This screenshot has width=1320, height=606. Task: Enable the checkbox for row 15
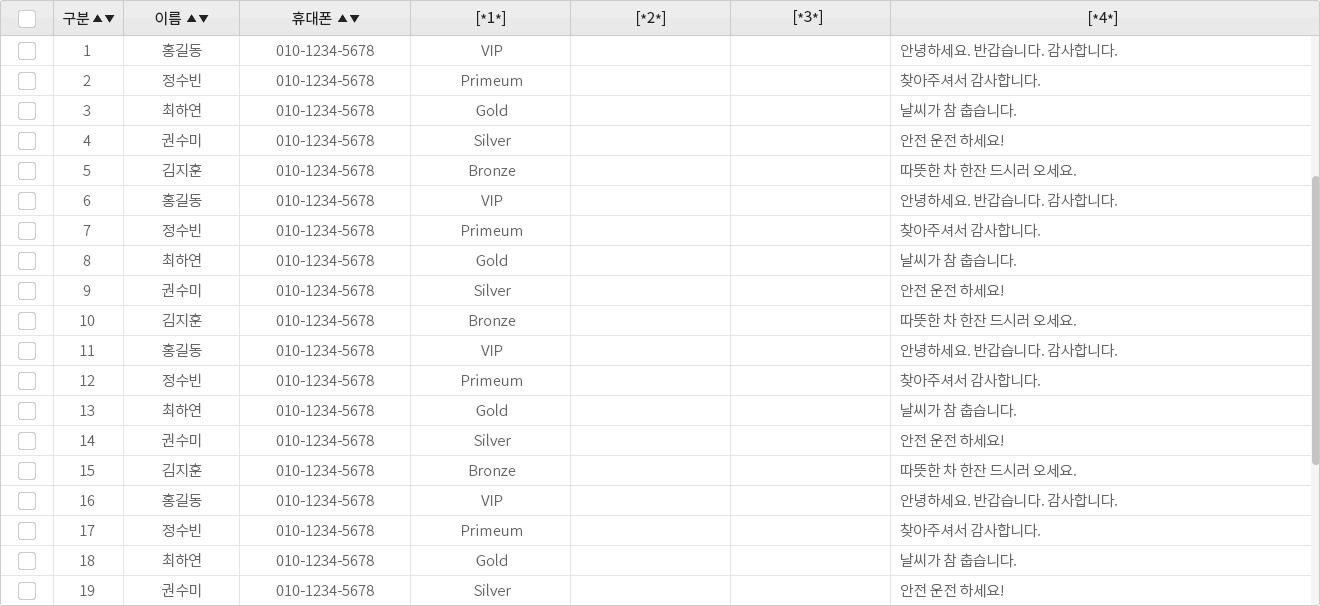[27, 470]
